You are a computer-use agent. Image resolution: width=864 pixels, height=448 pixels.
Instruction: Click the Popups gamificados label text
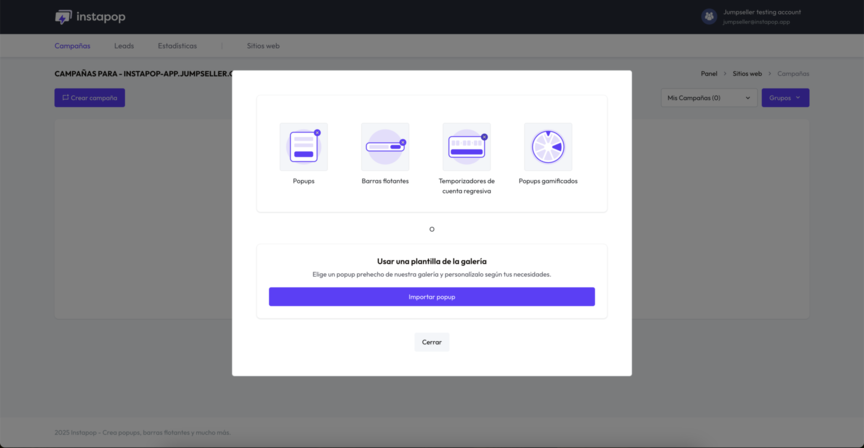coord(548,181)
